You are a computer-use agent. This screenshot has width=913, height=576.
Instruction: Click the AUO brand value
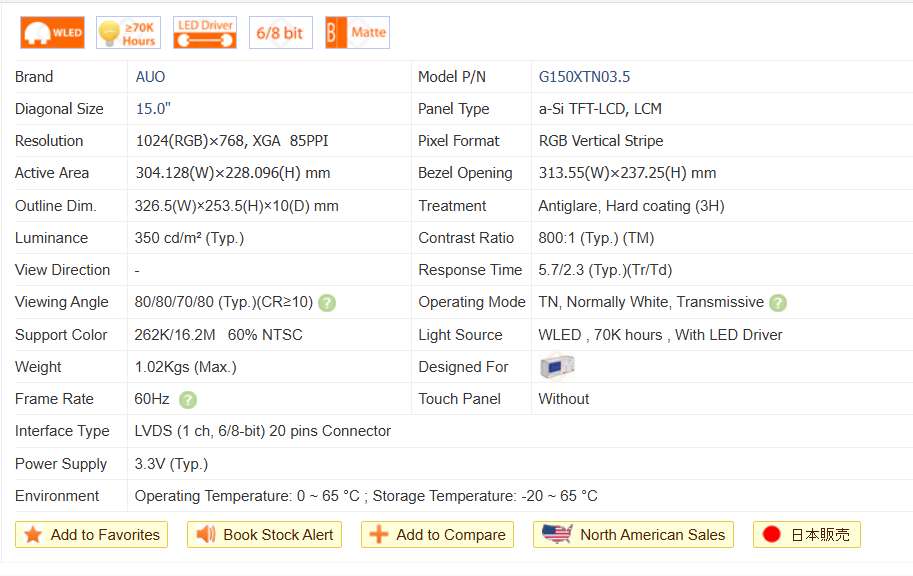coord(151,77)
